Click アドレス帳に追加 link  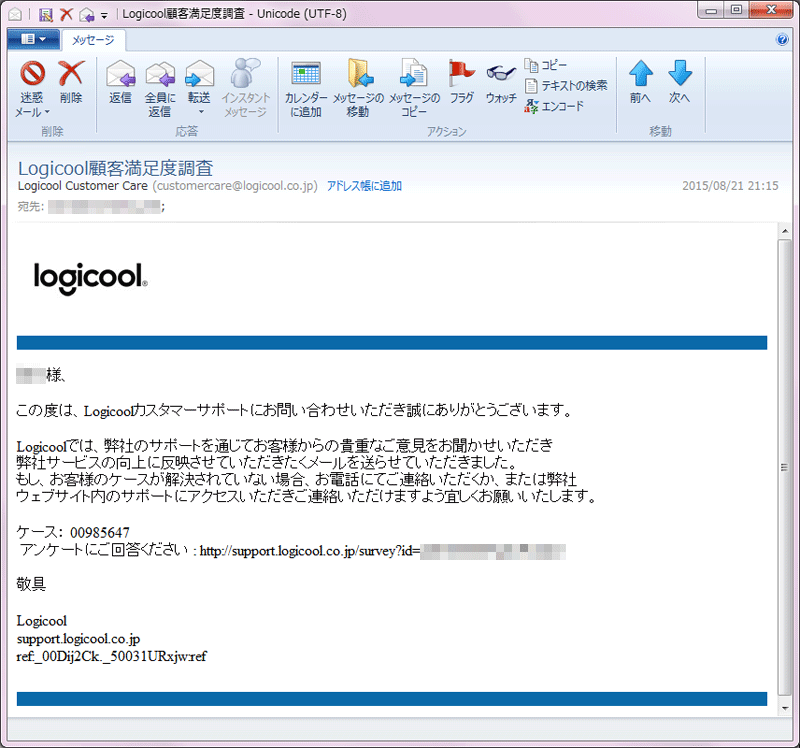[x=364, y=186]
